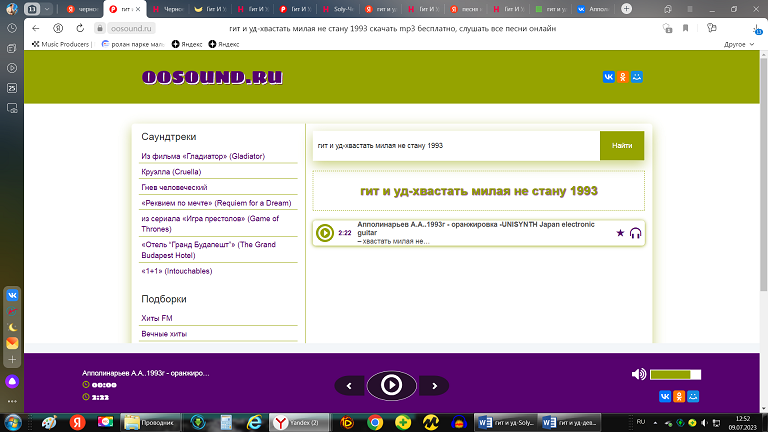Open the mail icon in browser sidebar
Image resolution: width=768 pixels, height=432 pixels.
12,343
